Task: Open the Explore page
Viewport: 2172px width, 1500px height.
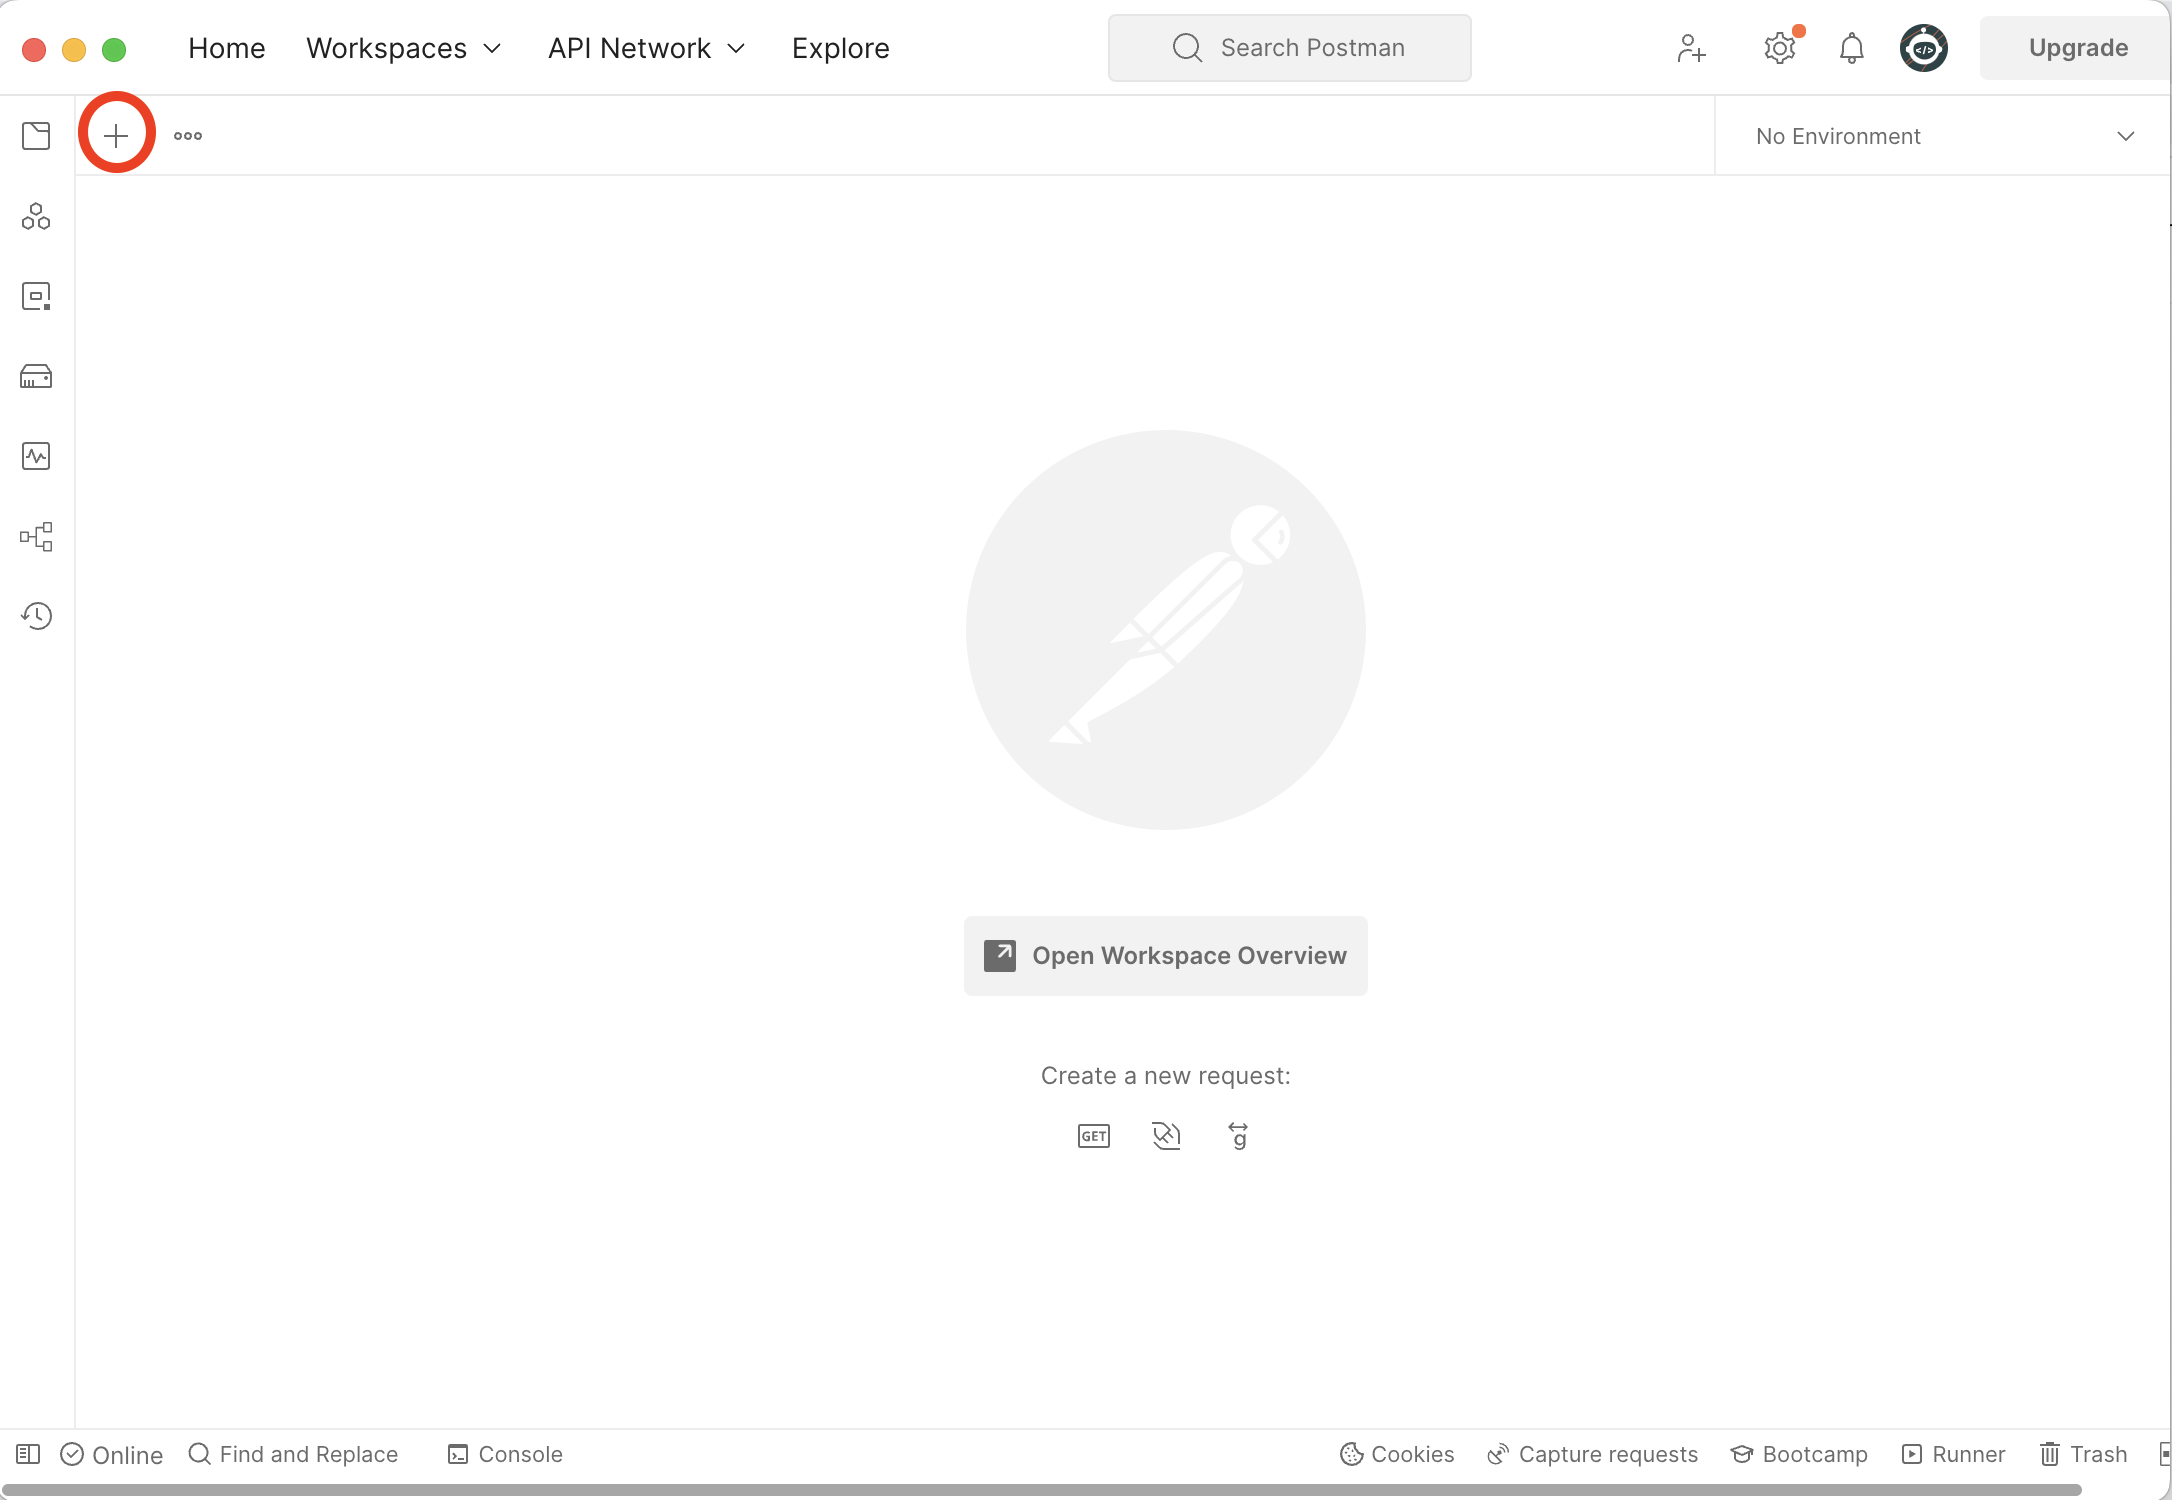Action: coord(840,48)
